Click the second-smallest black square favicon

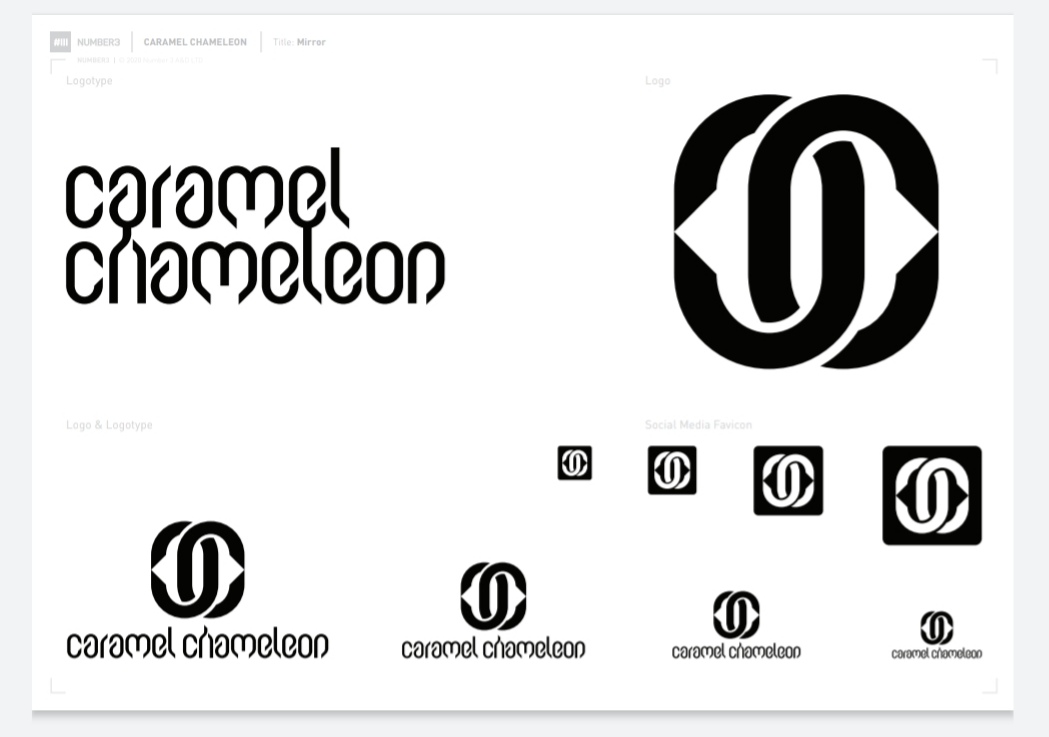672,470
